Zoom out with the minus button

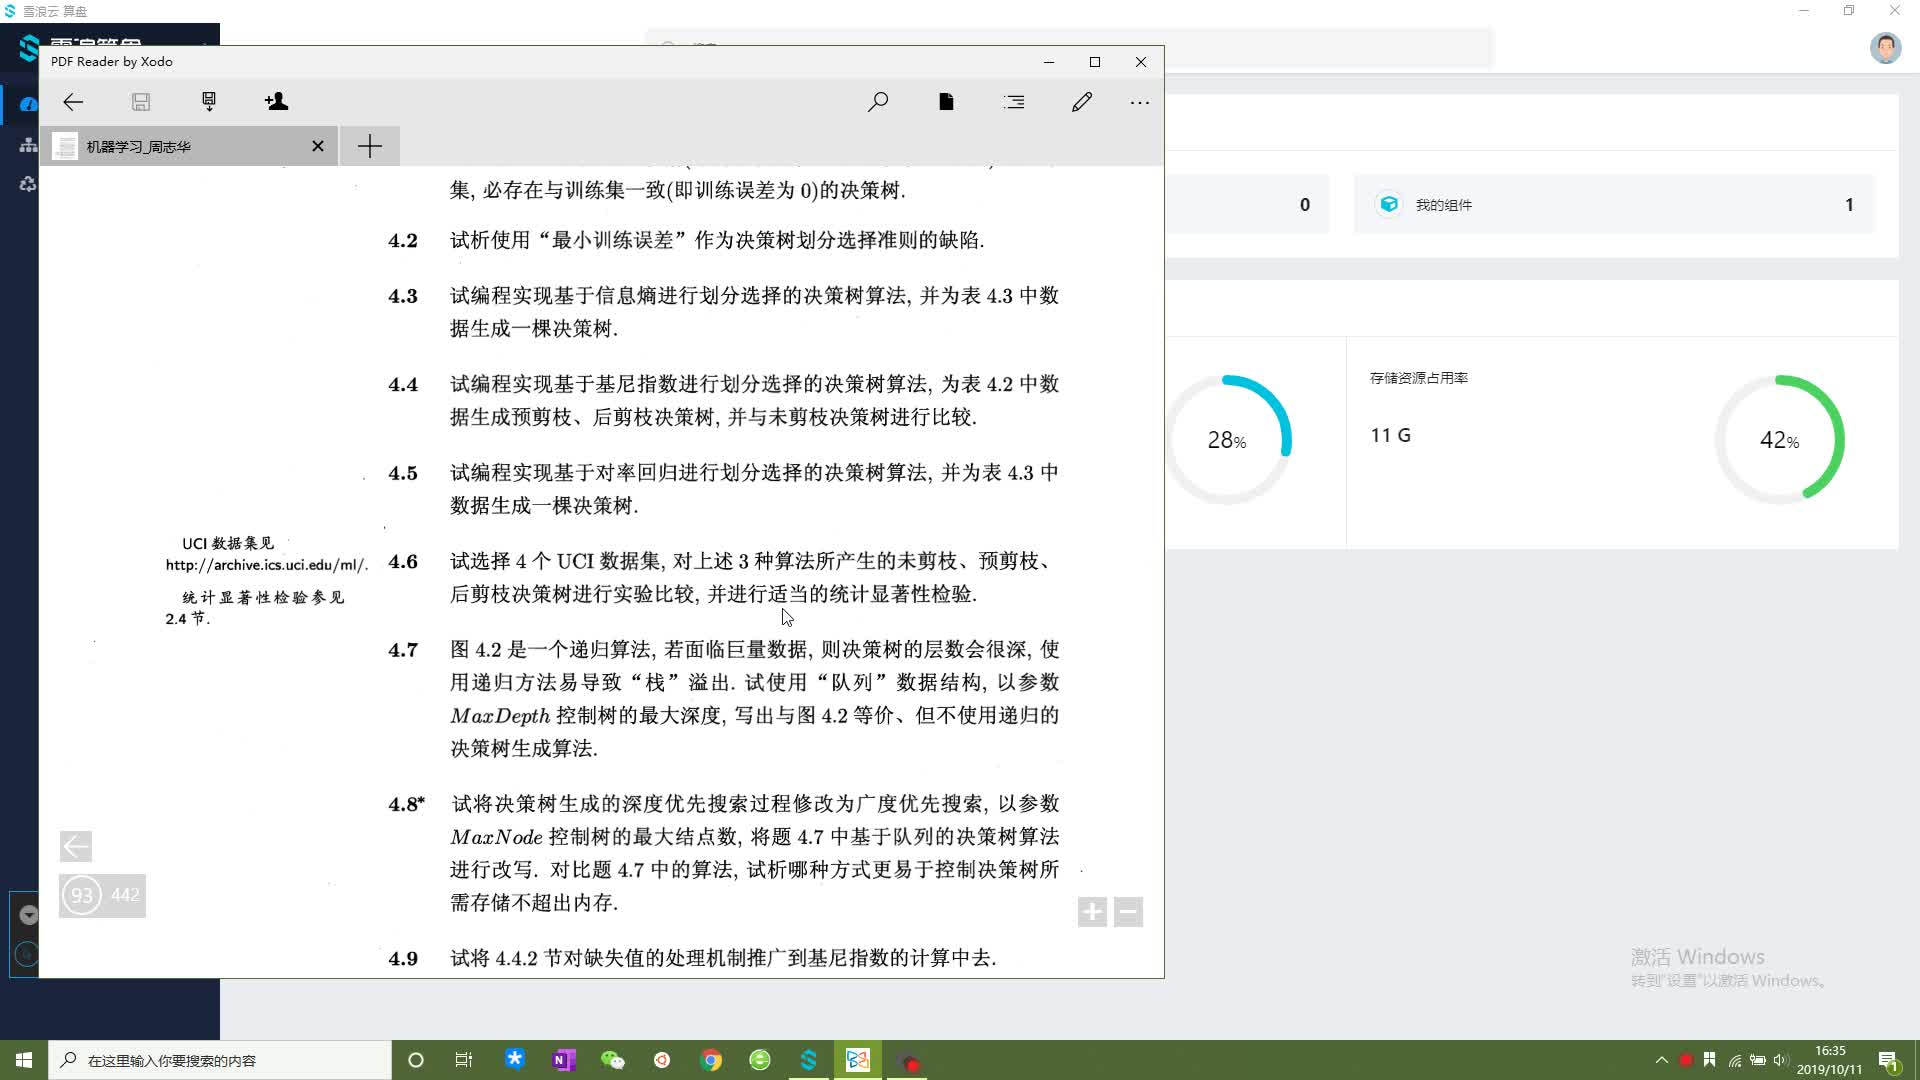click(x=1128, y=912)
